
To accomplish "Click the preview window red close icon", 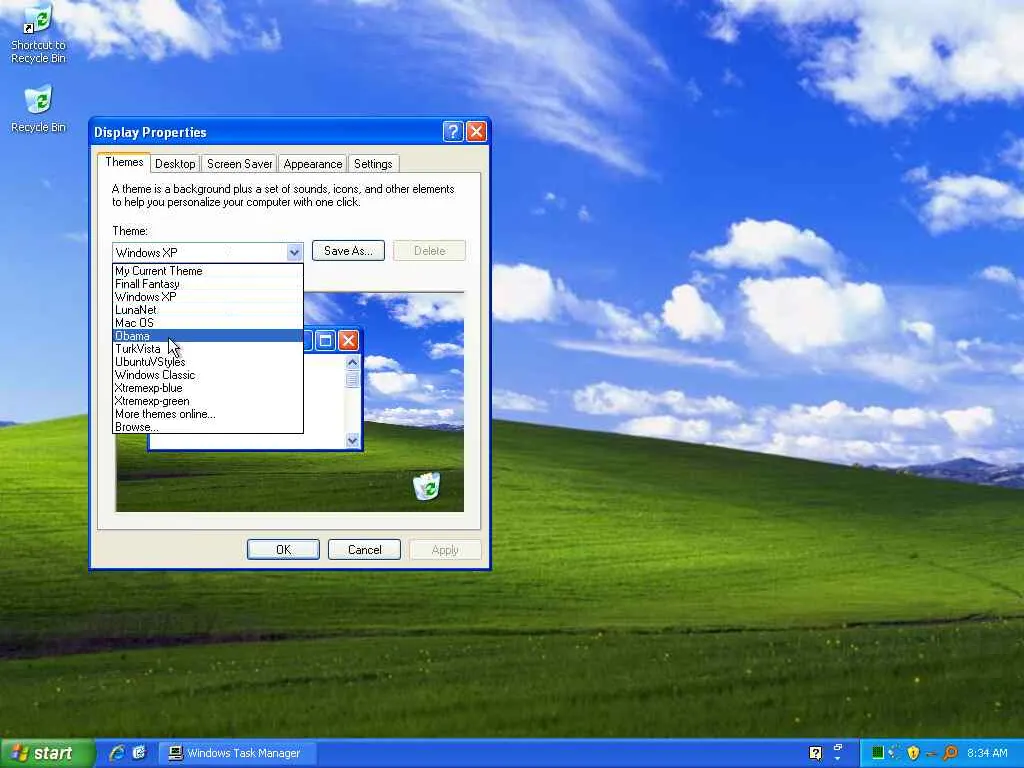I will [x=348, y=340].
